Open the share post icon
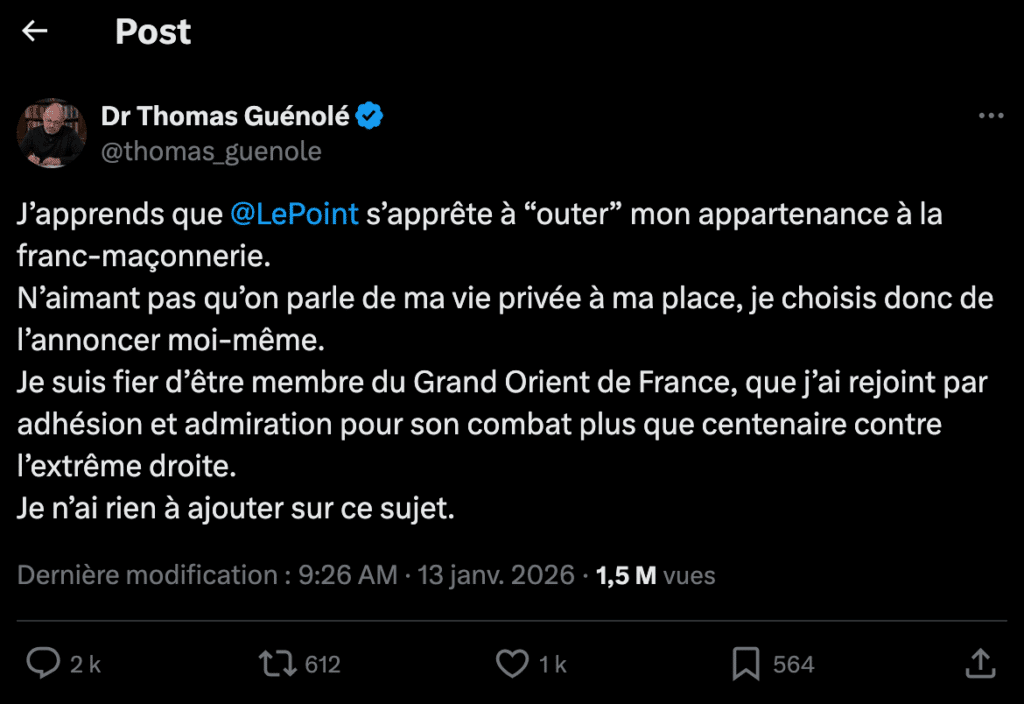The height and width of the screenshot is (704, 1024). pyautogui.click(x=981, y=662)
